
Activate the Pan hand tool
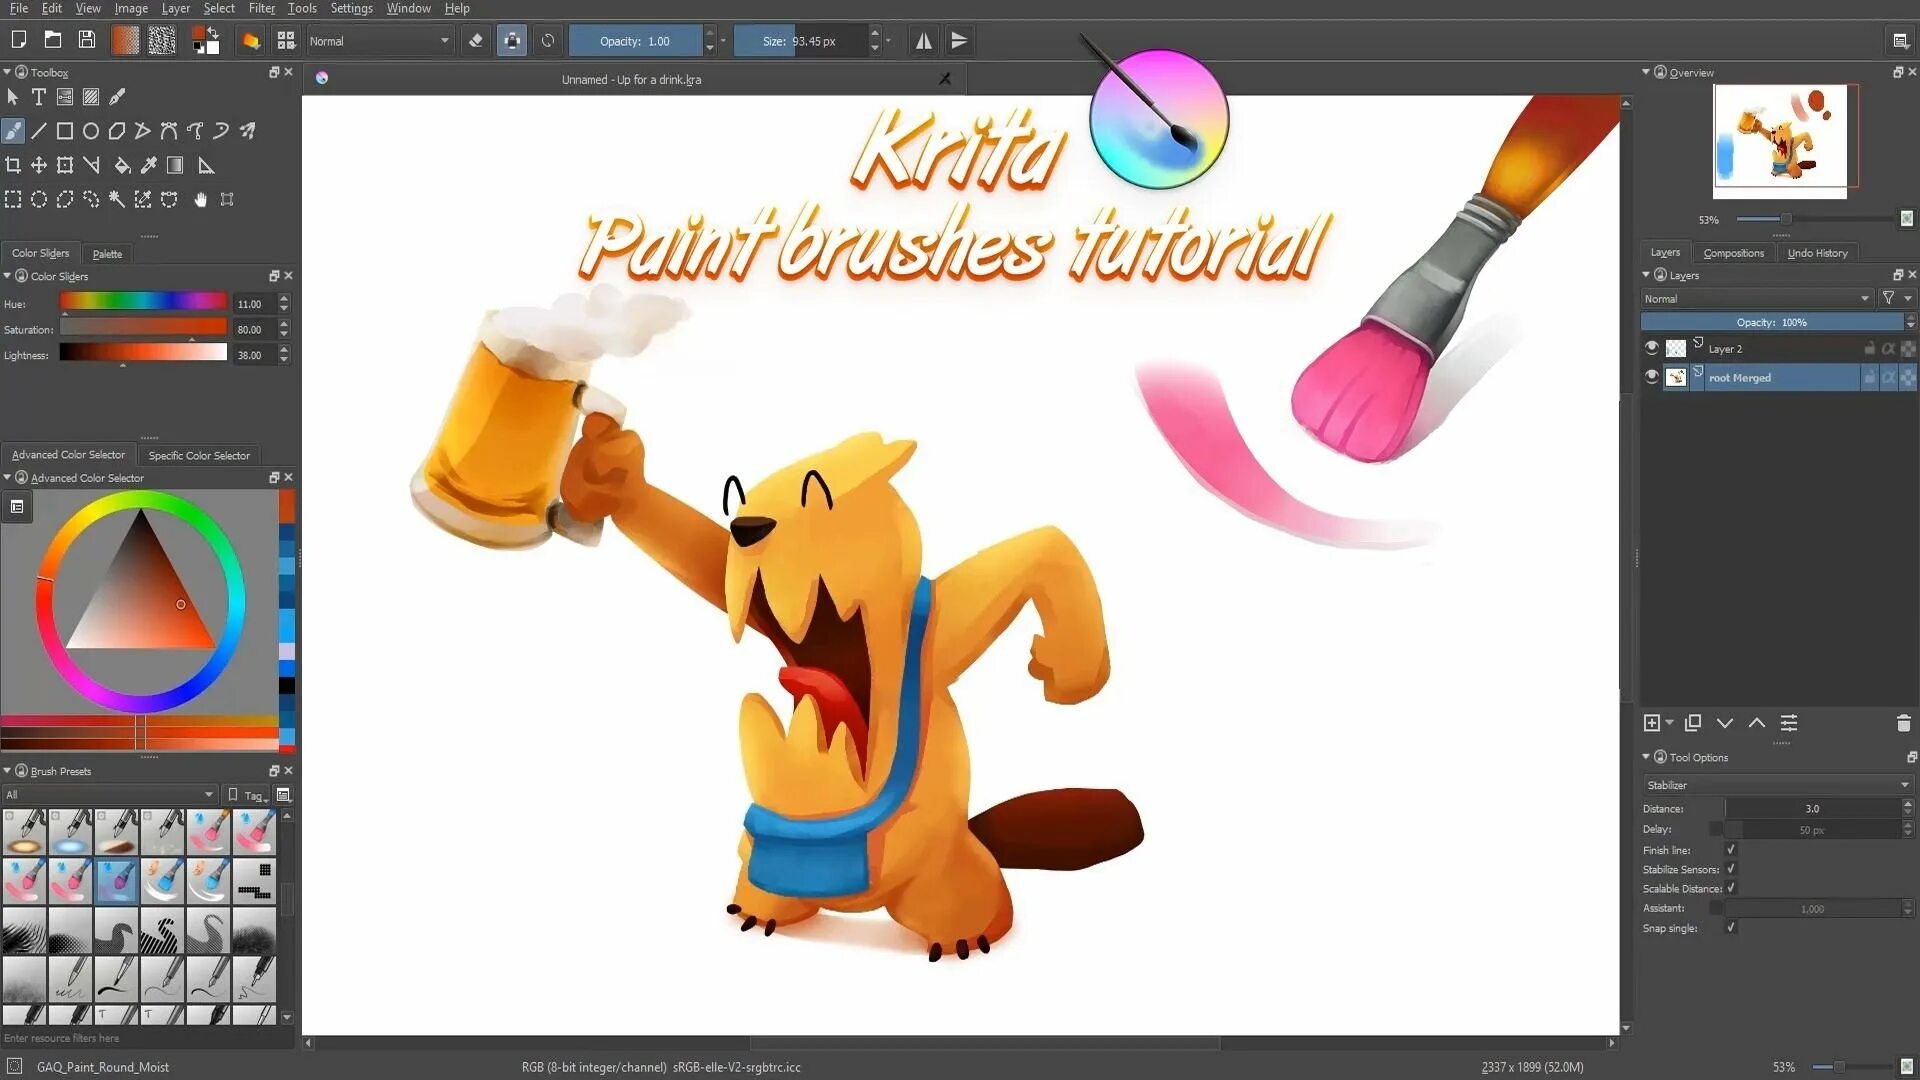(200, 200)
